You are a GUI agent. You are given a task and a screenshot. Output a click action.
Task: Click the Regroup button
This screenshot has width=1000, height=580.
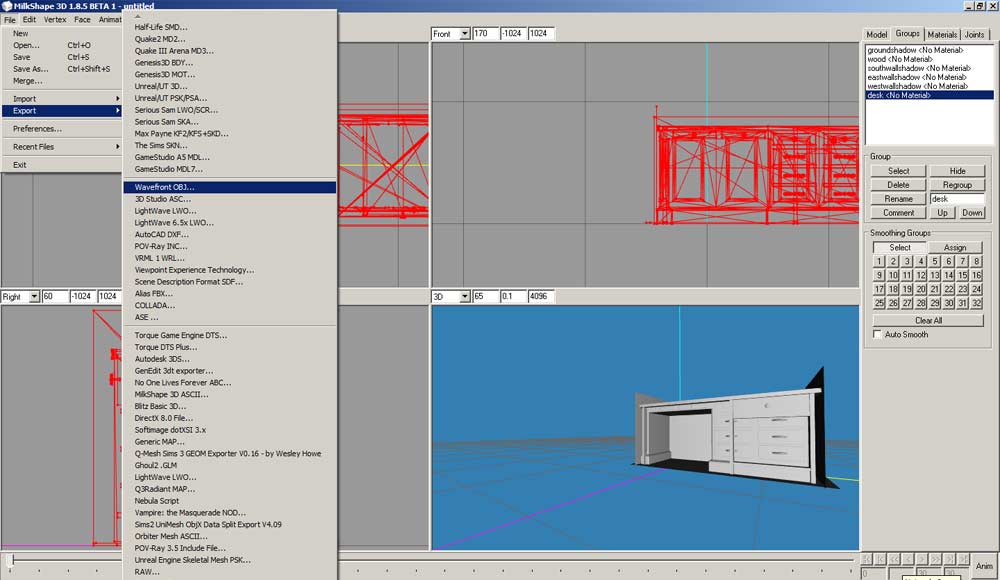click(957, 185)
